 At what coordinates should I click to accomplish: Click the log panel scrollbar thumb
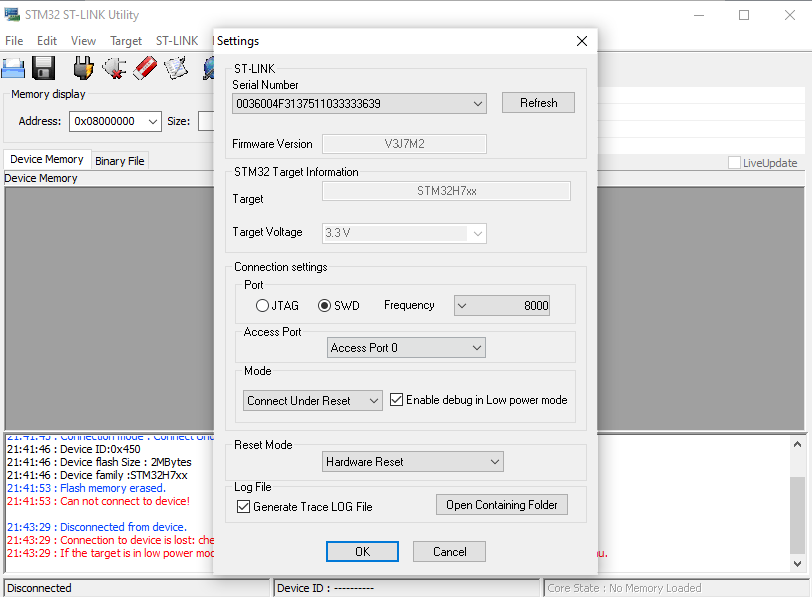[798, 515]
